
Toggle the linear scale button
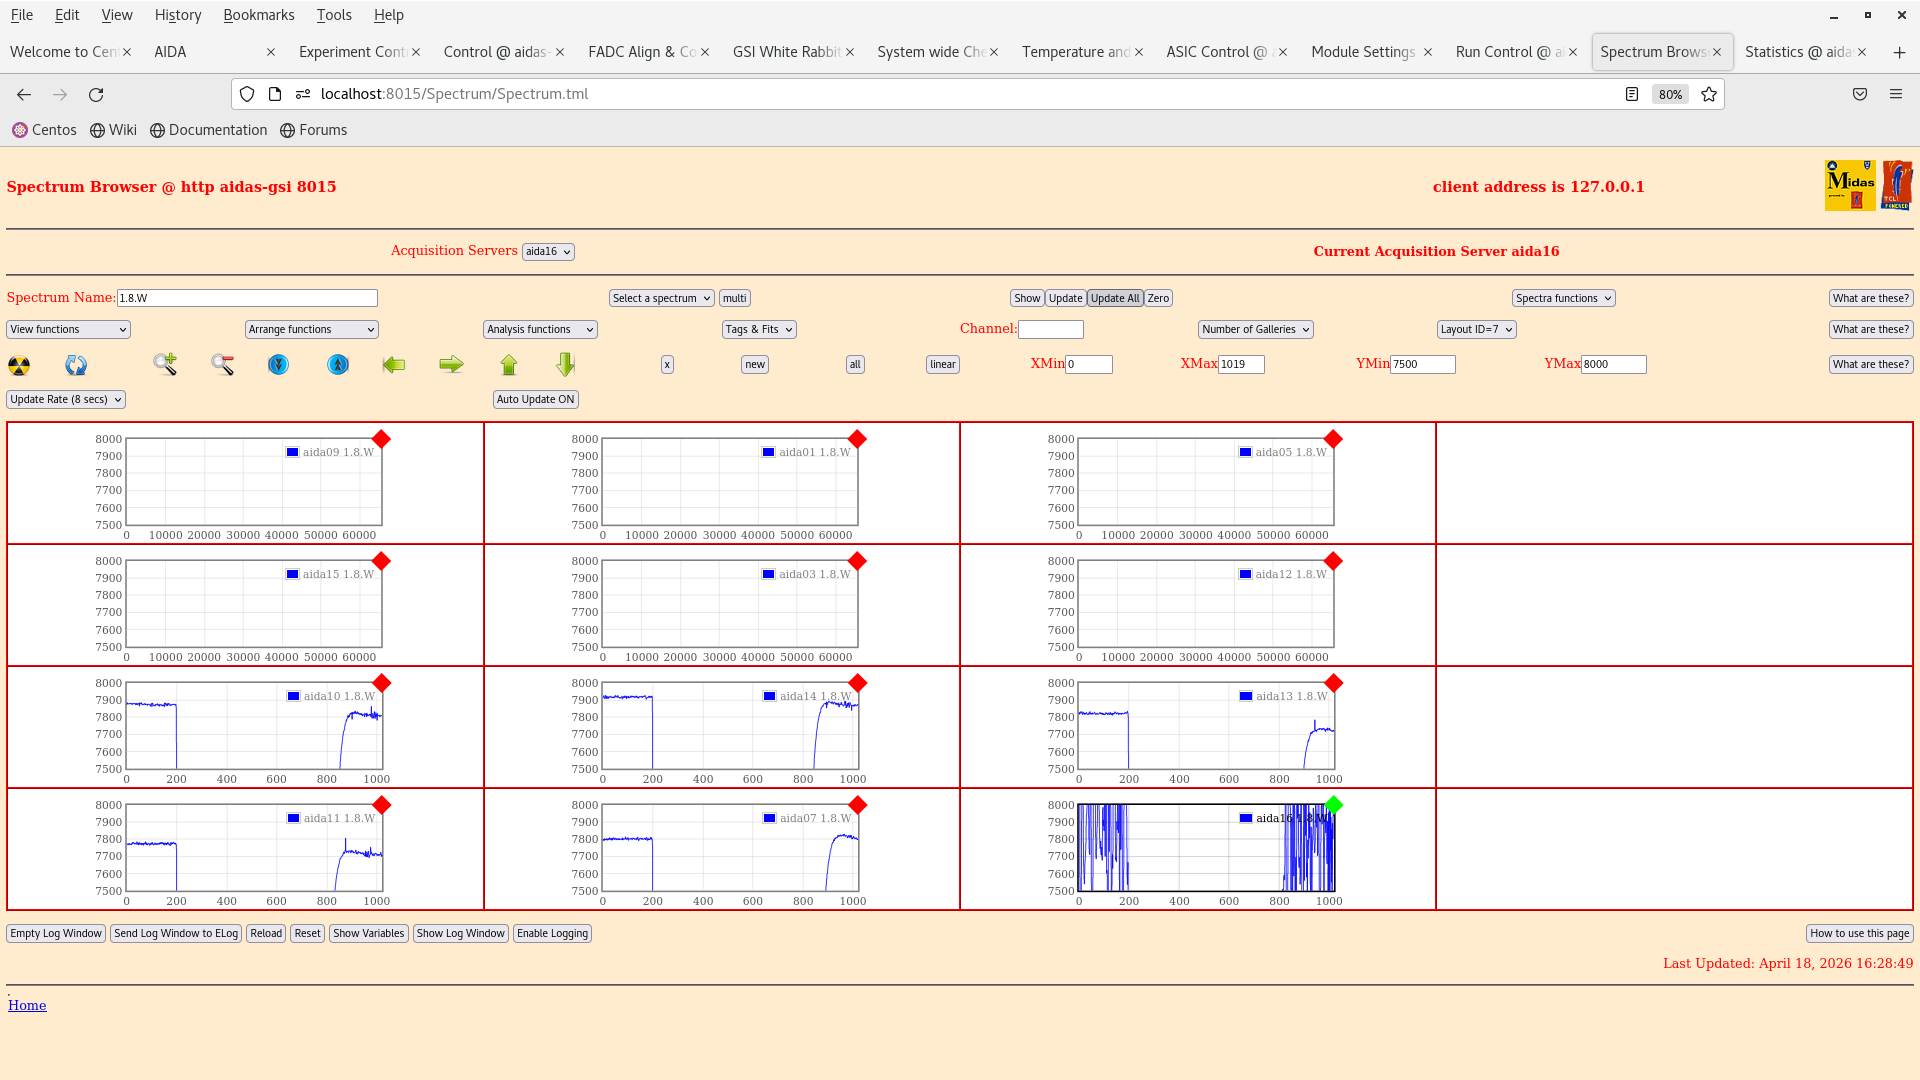point(942,365)
